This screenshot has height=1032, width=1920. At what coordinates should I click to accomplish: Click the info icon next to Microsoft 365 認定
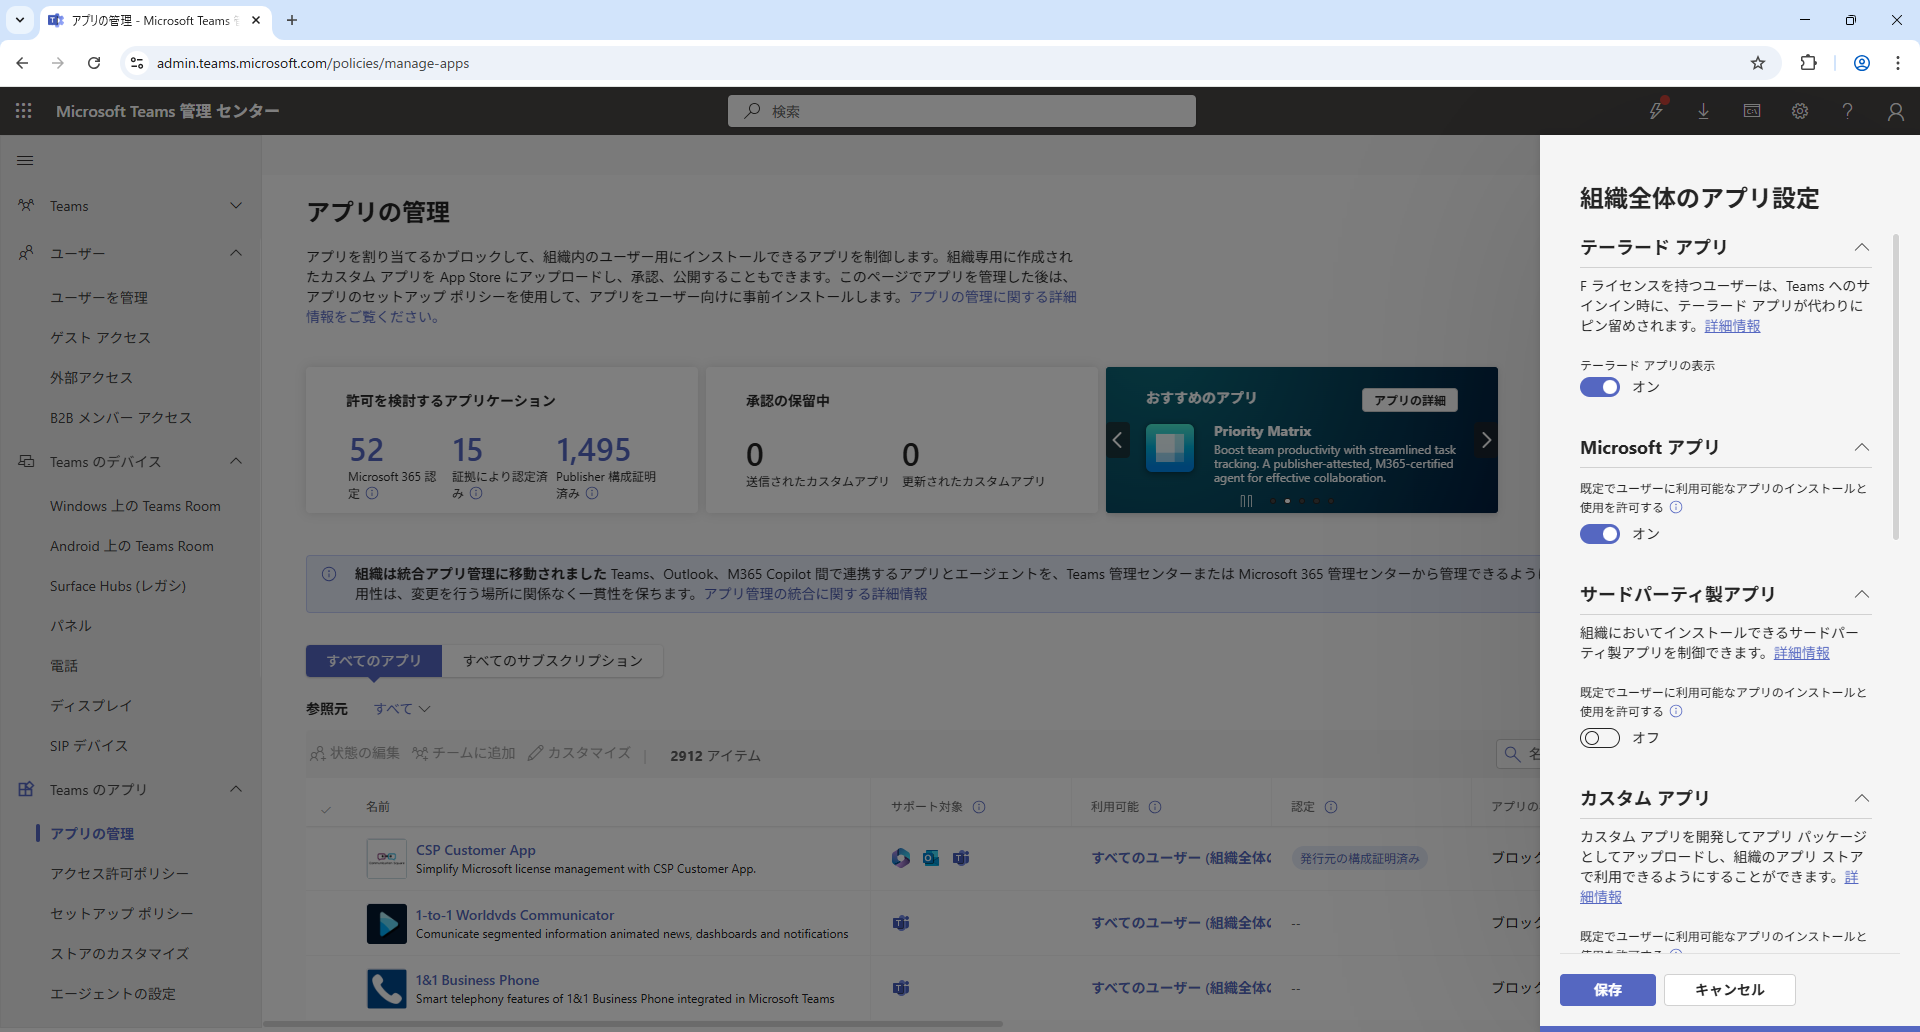pos(372,493)
